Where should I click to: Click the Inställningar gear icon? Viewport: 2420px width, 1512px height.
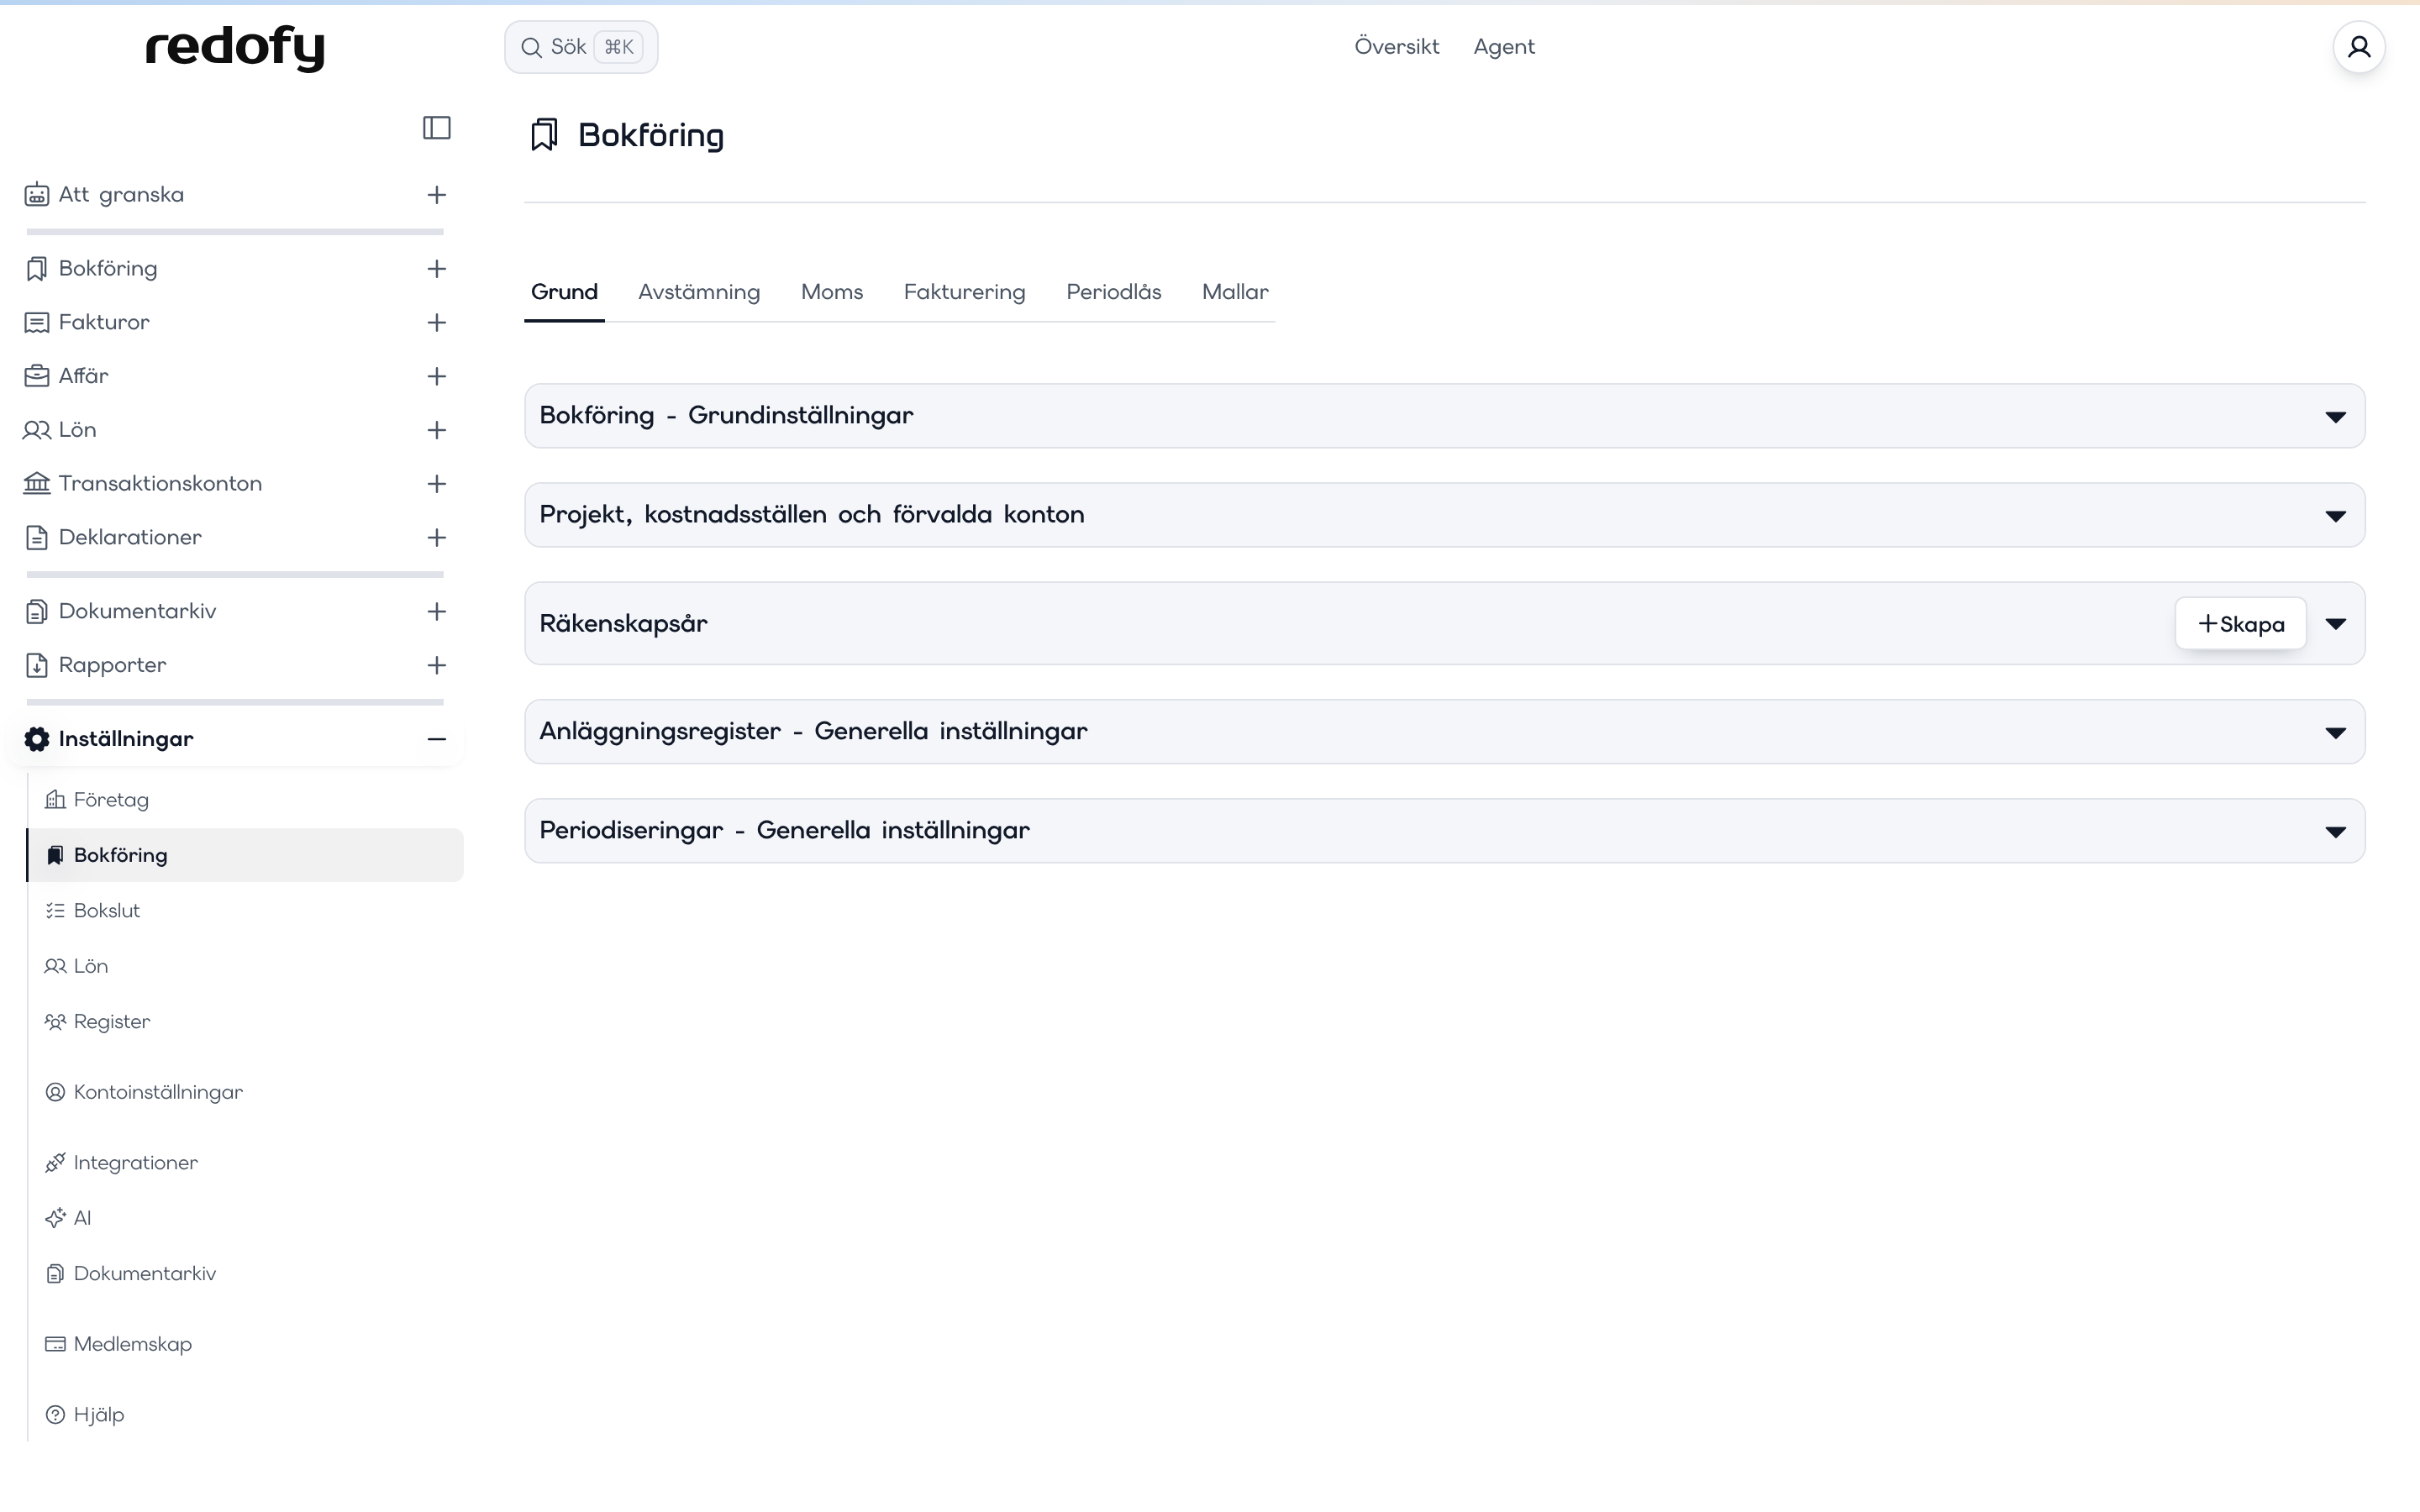[37, 739]
